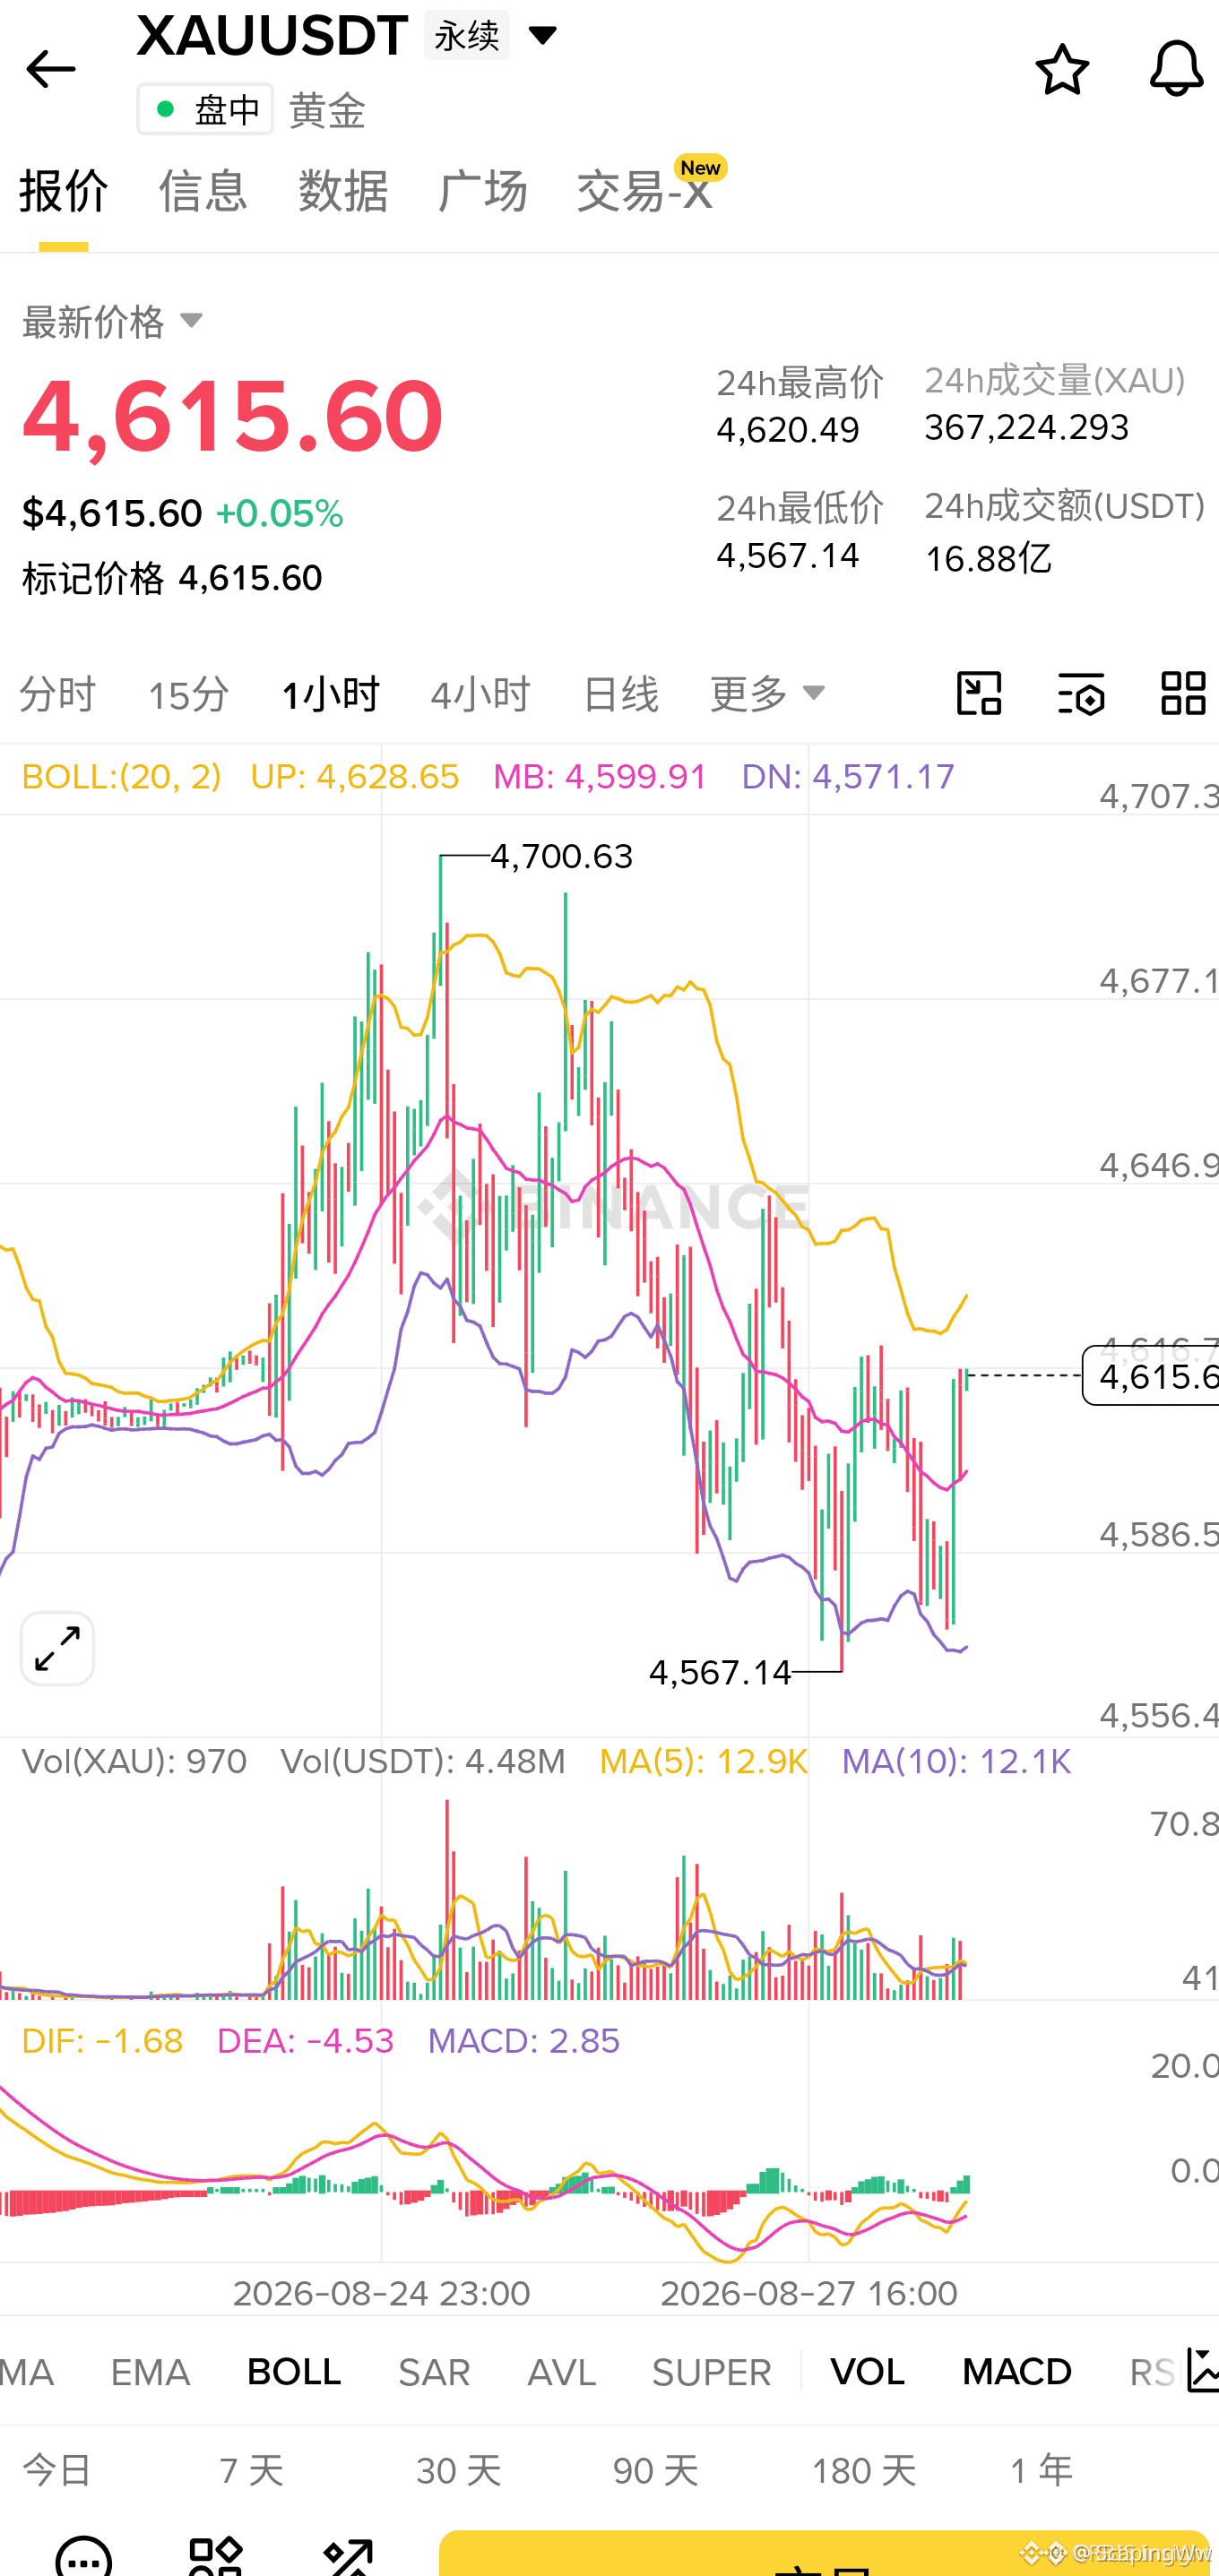Select the 15分 timeframe
The height and width of the screenshot is (2576, 1219).
188,694
